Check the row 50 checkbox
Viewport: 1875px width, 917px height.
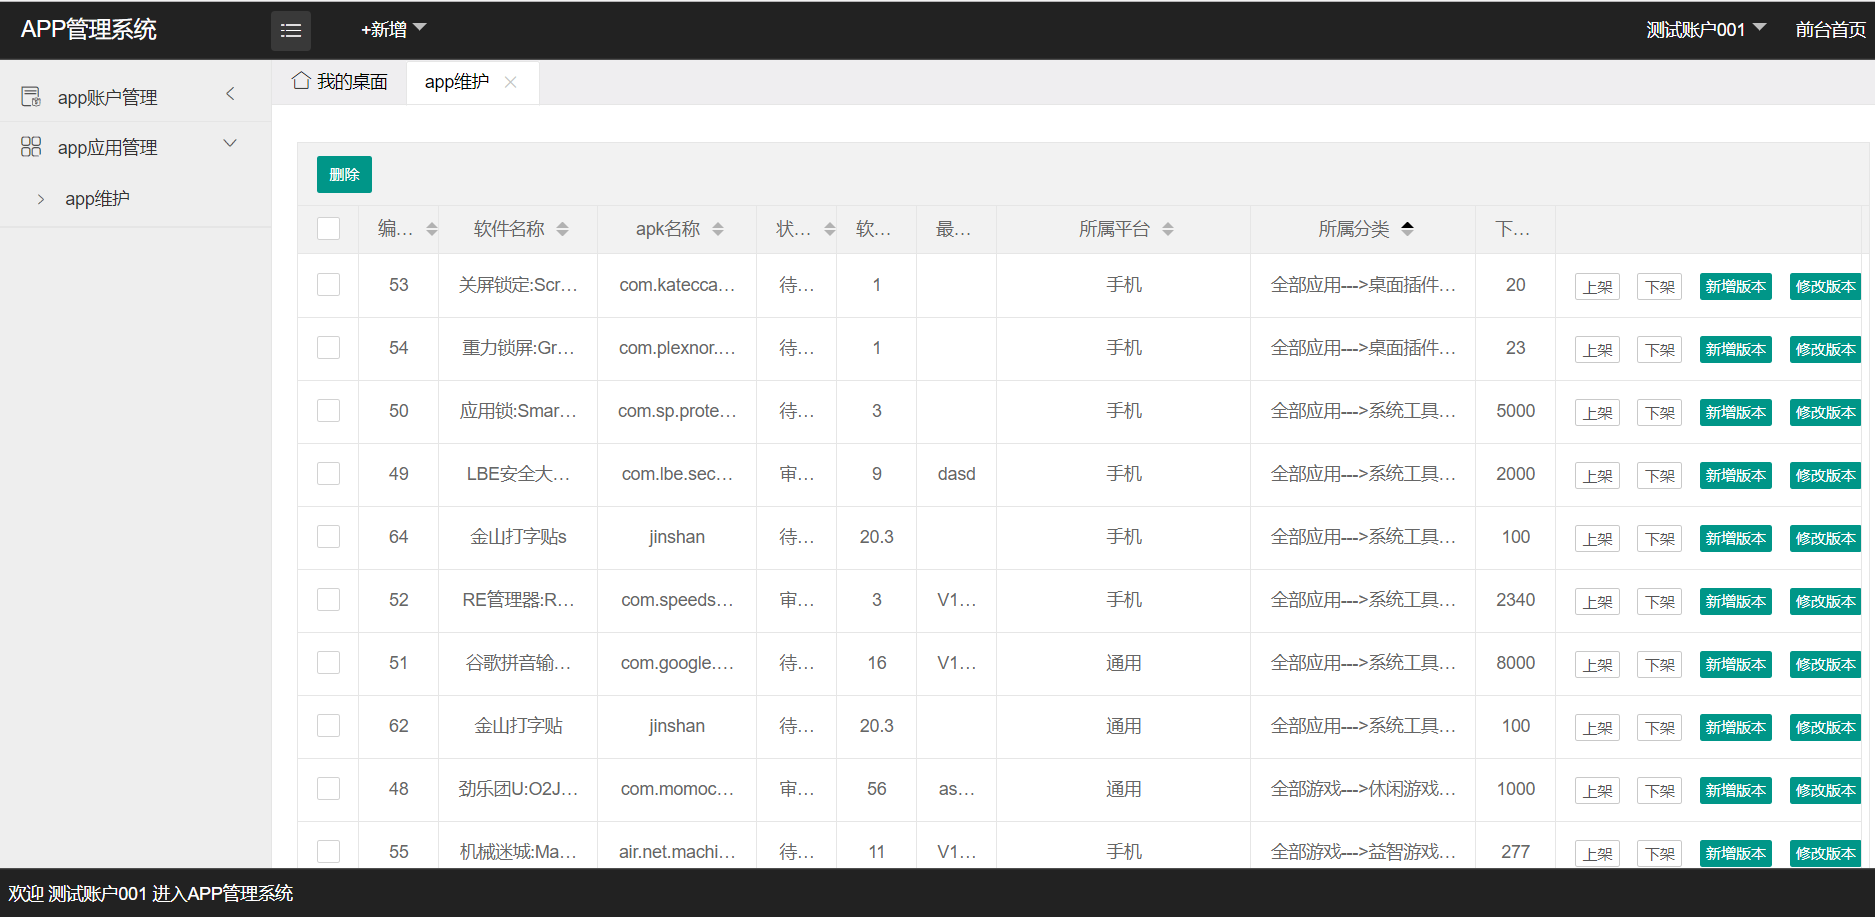pyautogui.click(x=328, y=411)
